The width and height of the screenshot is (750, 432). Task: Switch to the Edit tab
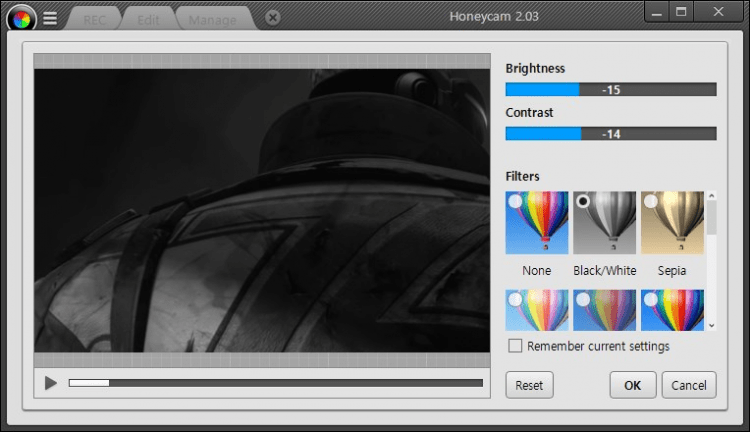(147, 19)
